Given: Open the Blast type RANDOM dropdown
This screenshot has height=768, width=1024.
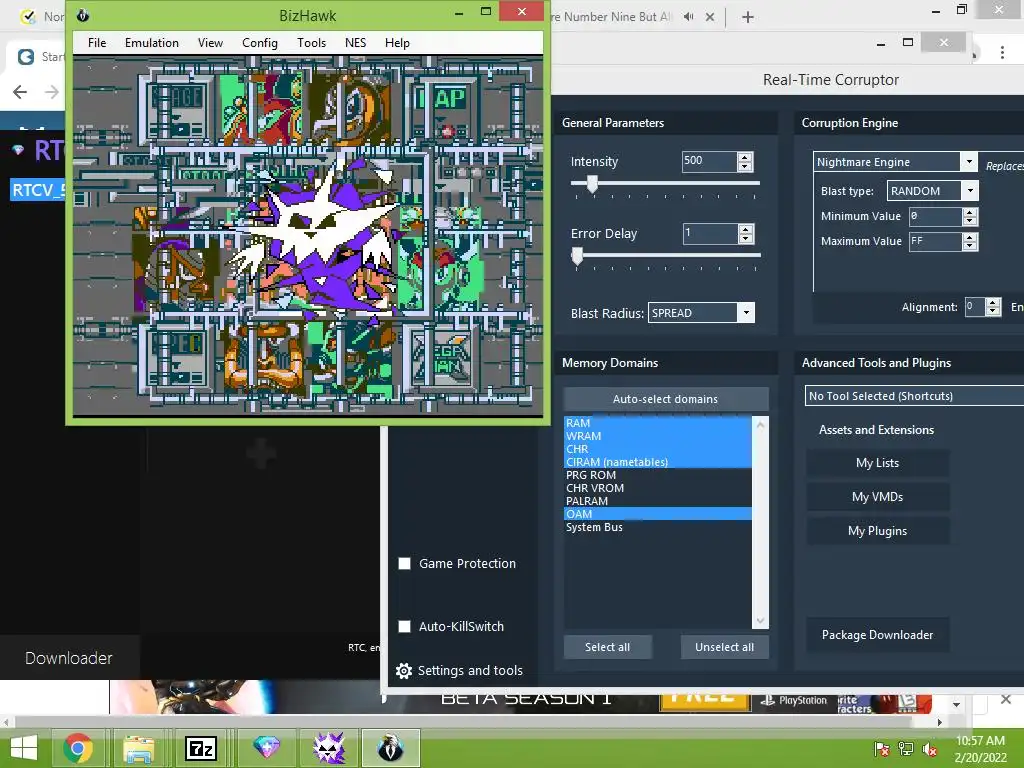Looking at the screenshot, I should click(933, 191).
